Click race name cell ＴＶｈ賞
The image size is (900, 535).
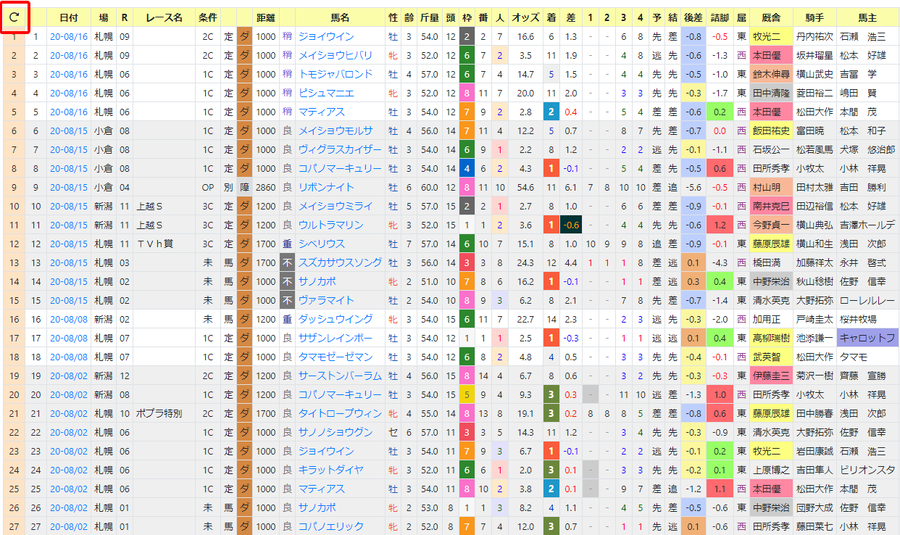pyautogui.click(x=155, y=244)
